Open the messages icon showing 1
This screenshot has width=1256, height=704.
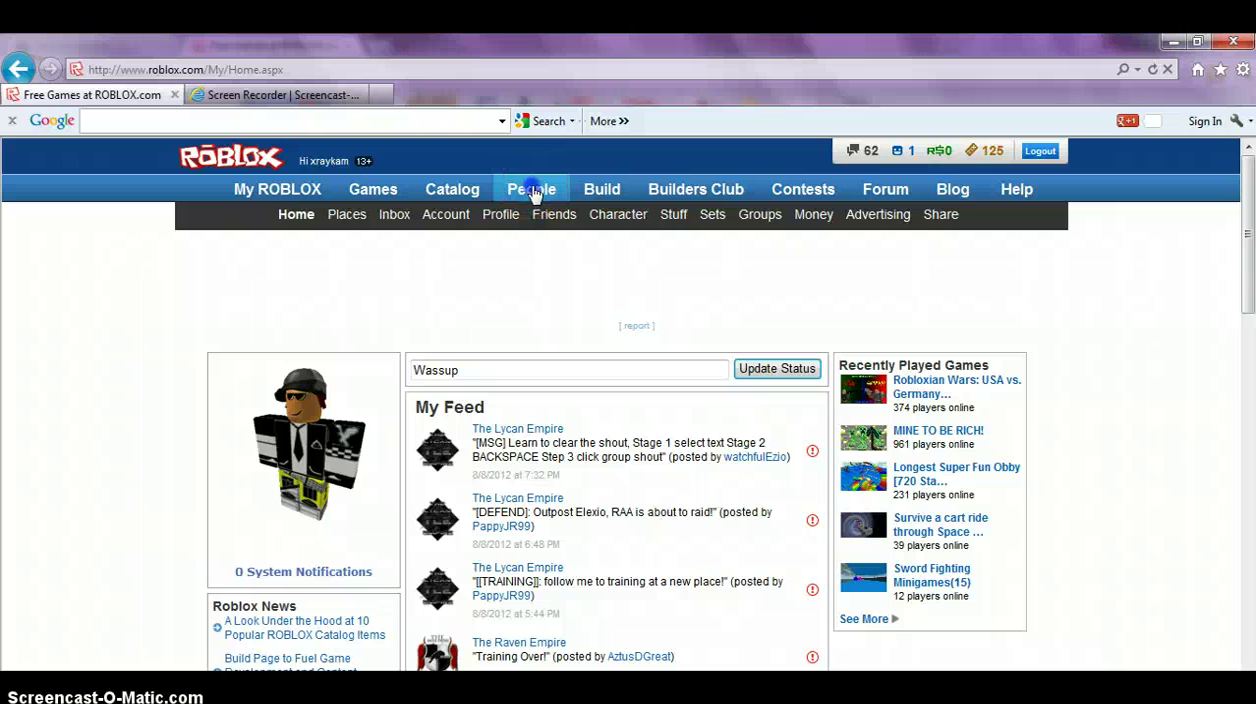pyautogui.click(x=897, y=151)
